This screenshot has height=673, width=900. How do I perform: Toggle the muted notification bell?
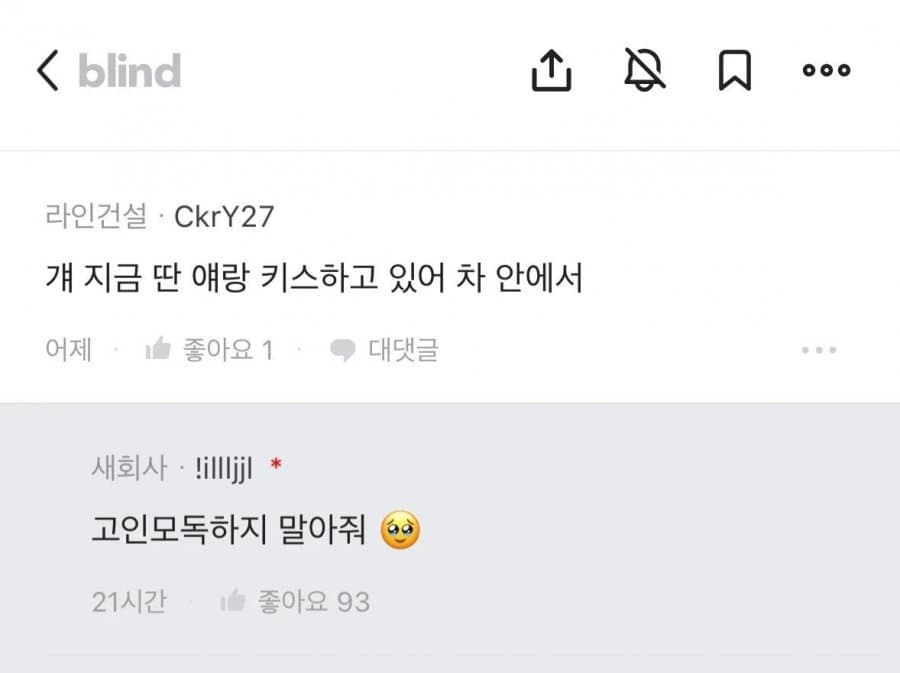[644, 71]
